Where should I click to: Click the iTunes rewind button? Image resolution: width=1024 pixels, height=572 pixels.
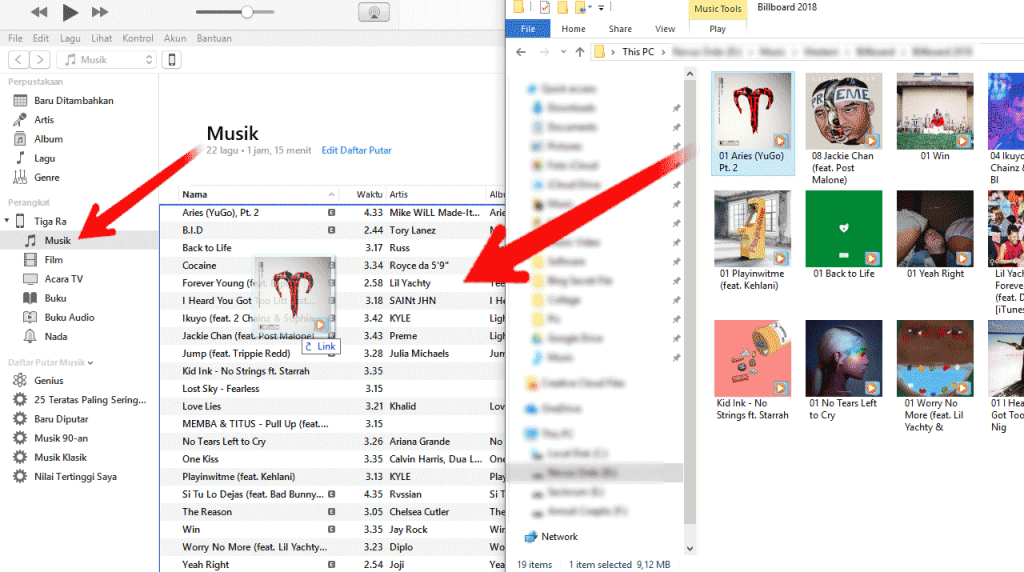(39, 12)
